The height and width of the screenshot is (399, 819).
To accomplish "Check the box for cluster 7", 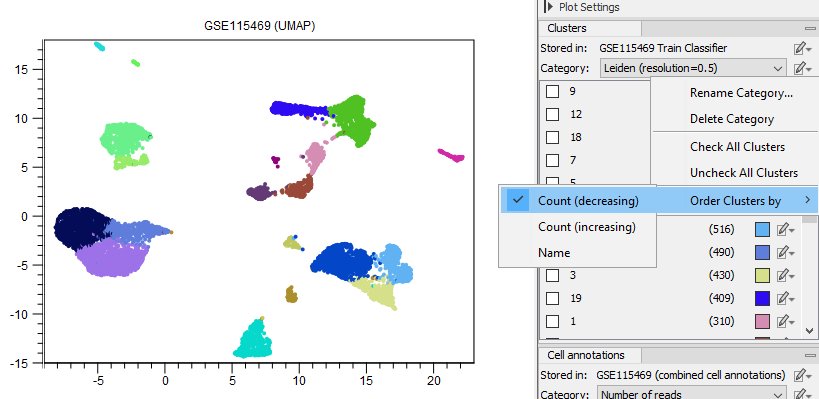I will tap(552, 160).
